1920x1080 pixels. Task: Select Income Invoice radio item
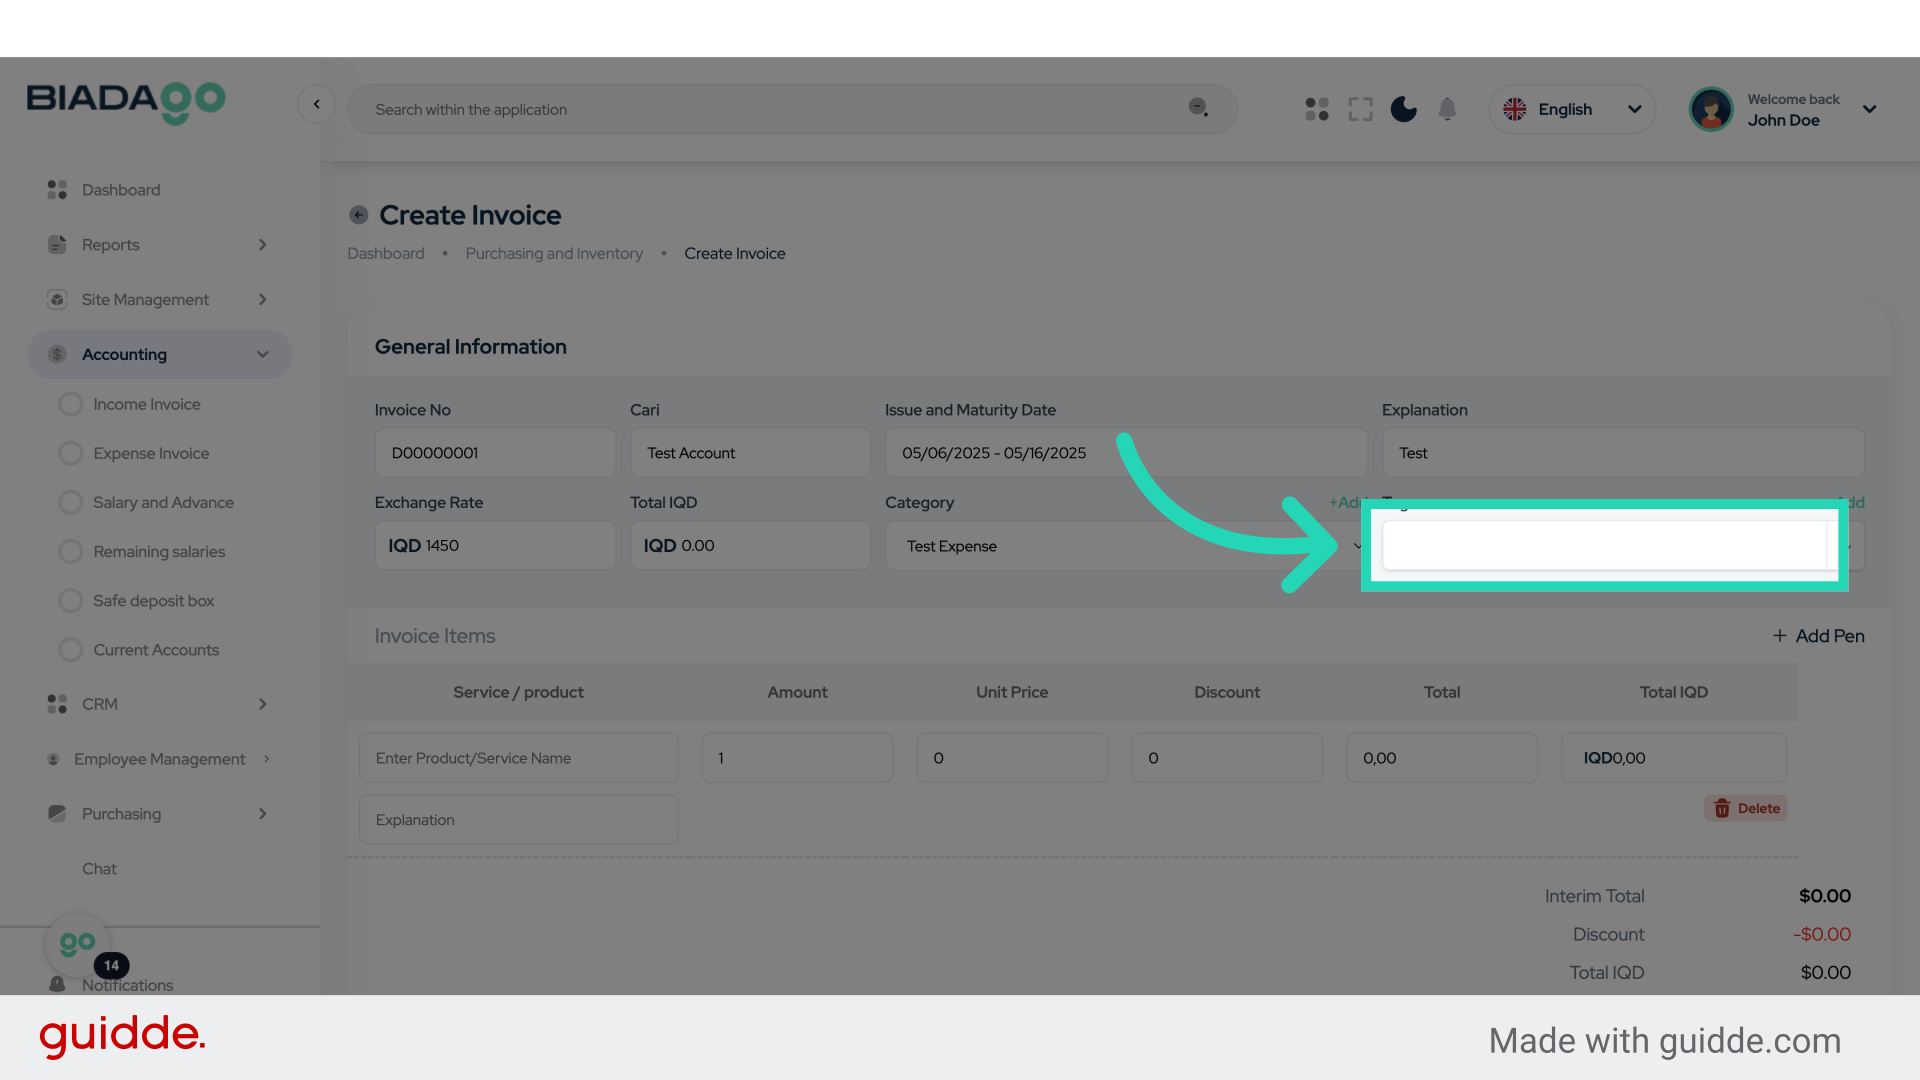146,404
